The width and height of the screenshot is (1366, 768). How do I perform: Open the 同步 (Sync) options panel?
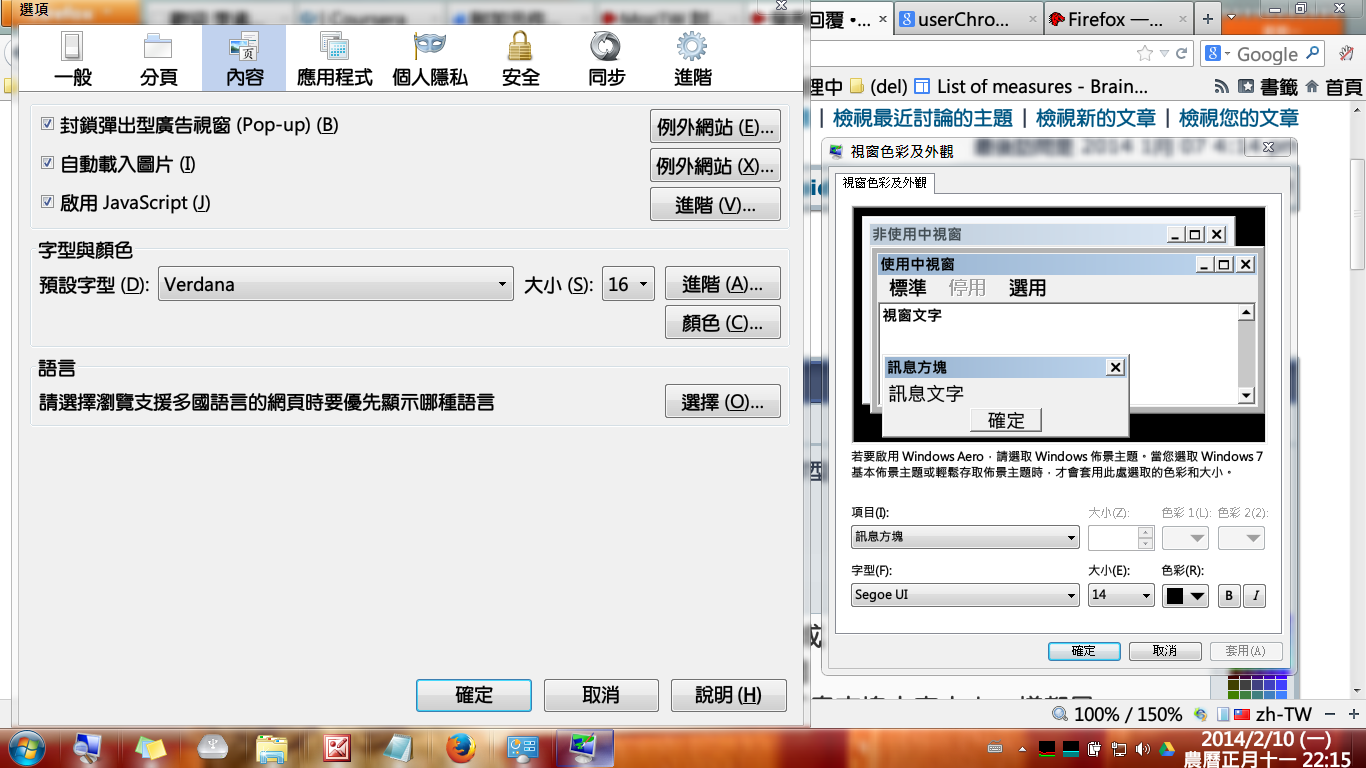(x=606, y=58)
